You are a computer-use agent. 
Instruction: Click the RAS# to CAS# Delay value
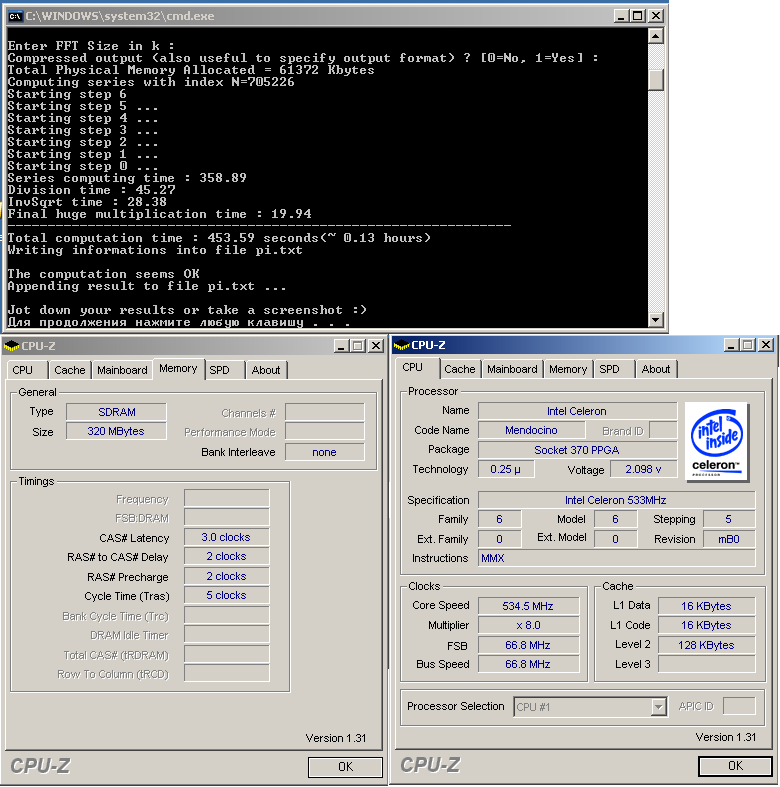coord(226,556)
